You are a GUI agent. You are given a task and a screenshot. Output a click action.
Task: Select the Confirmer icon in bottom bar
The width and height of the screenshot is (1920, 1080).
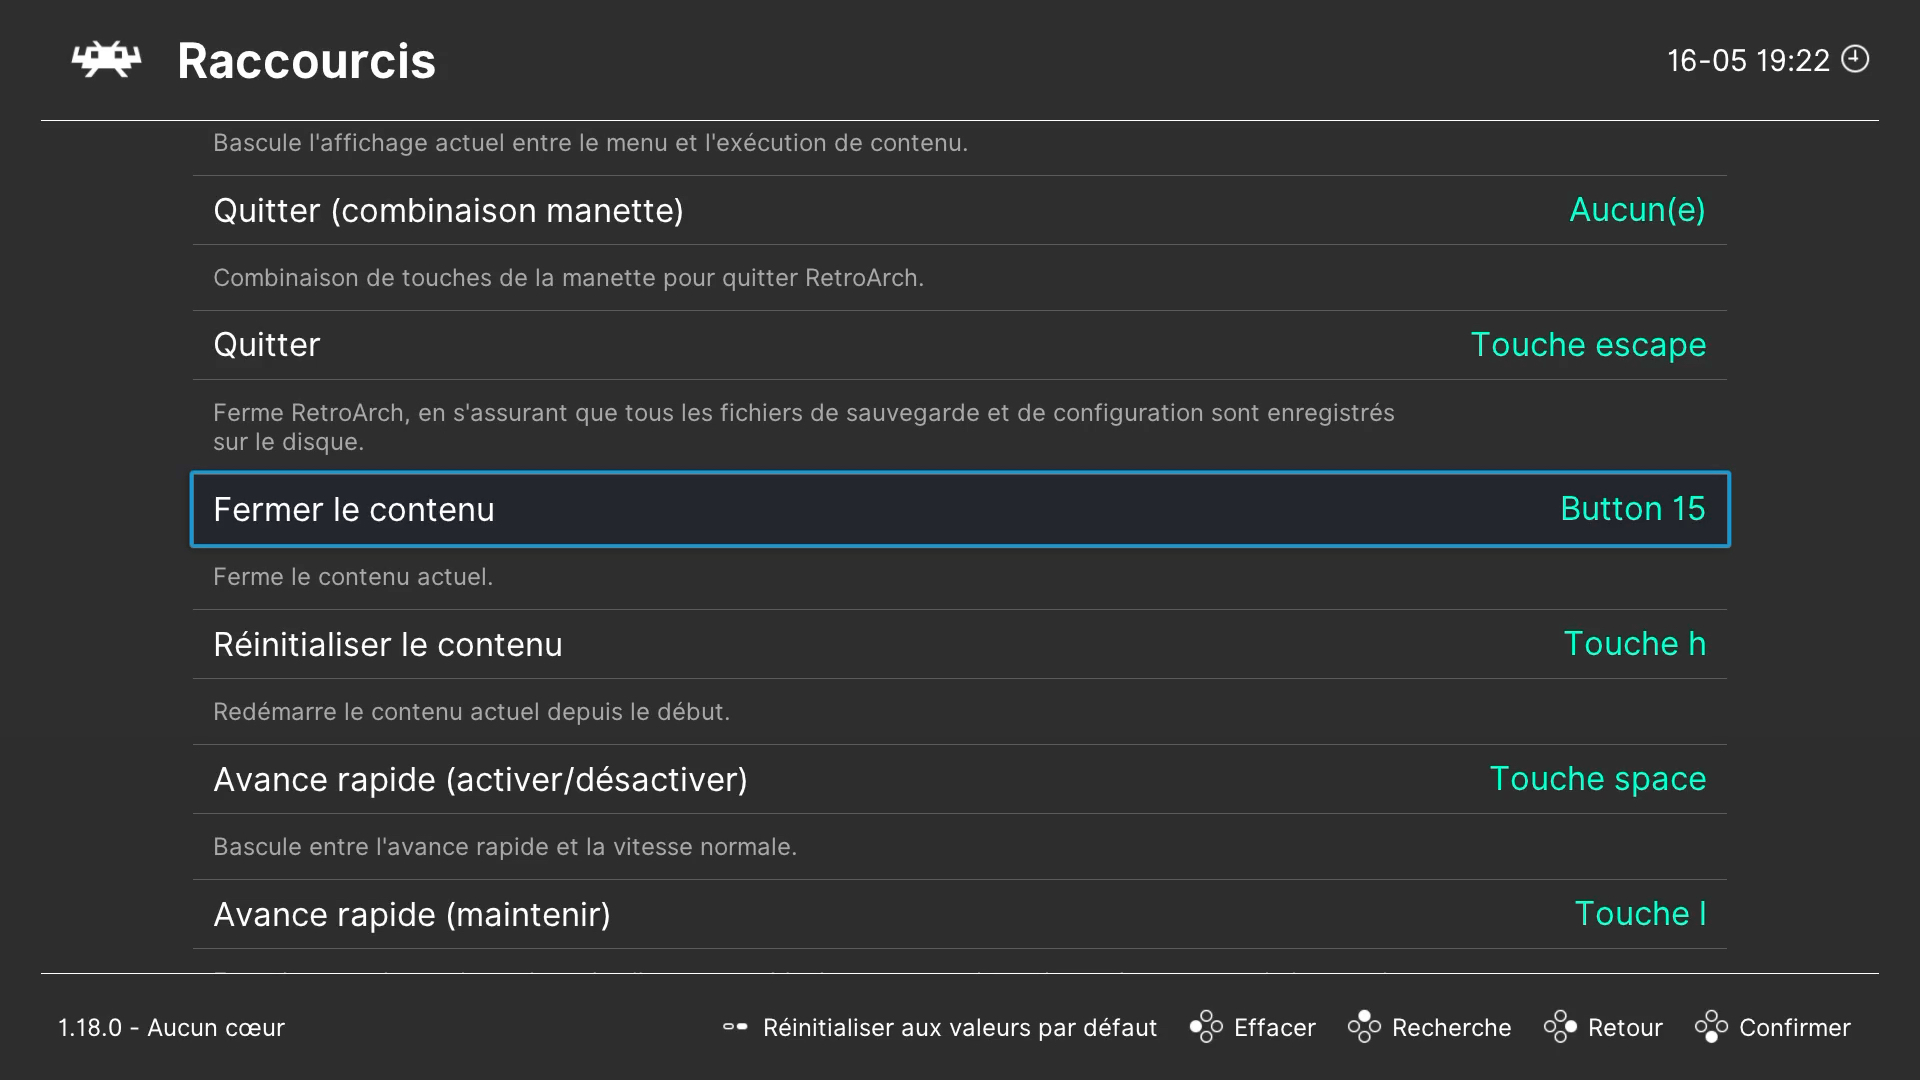pos(1712,1027)
